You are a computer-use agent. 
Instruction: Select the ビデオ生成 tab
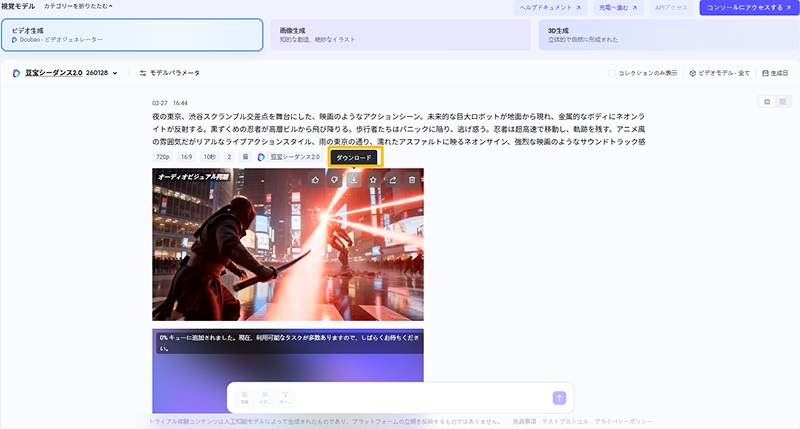click(132, 35)
